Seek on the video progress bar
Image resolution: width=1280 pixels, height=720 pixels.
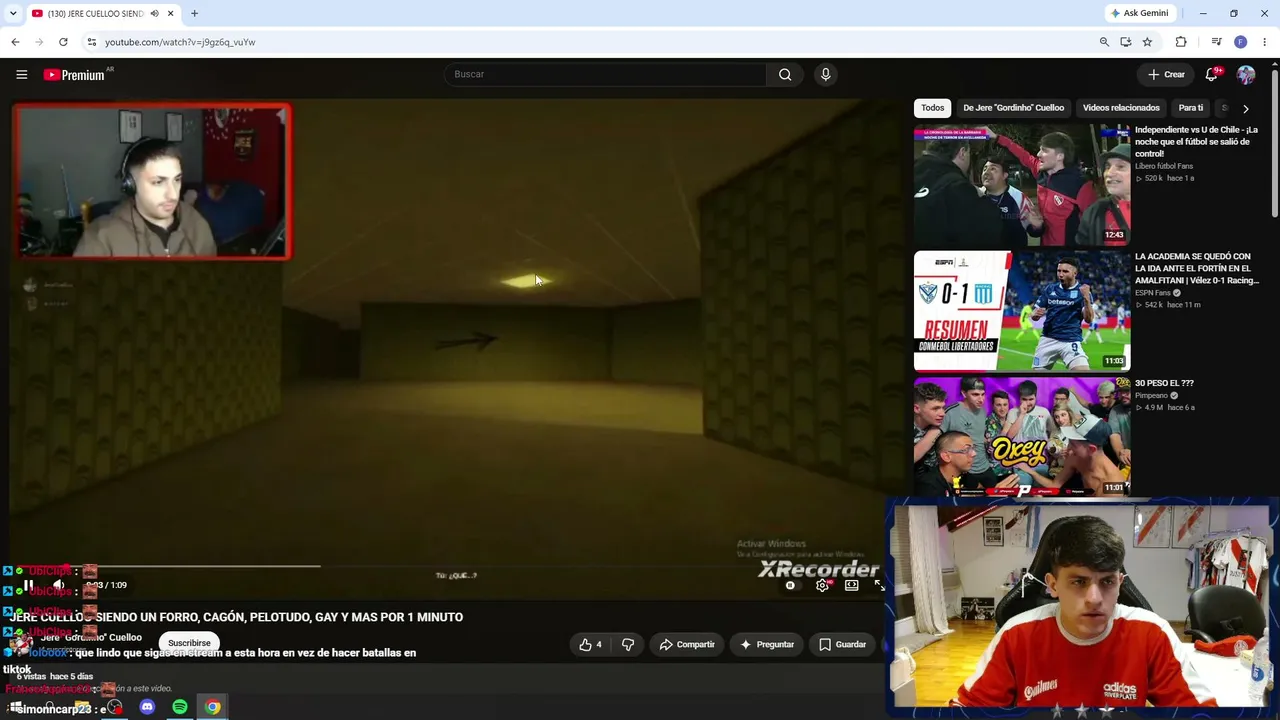(x=447, y=566)
